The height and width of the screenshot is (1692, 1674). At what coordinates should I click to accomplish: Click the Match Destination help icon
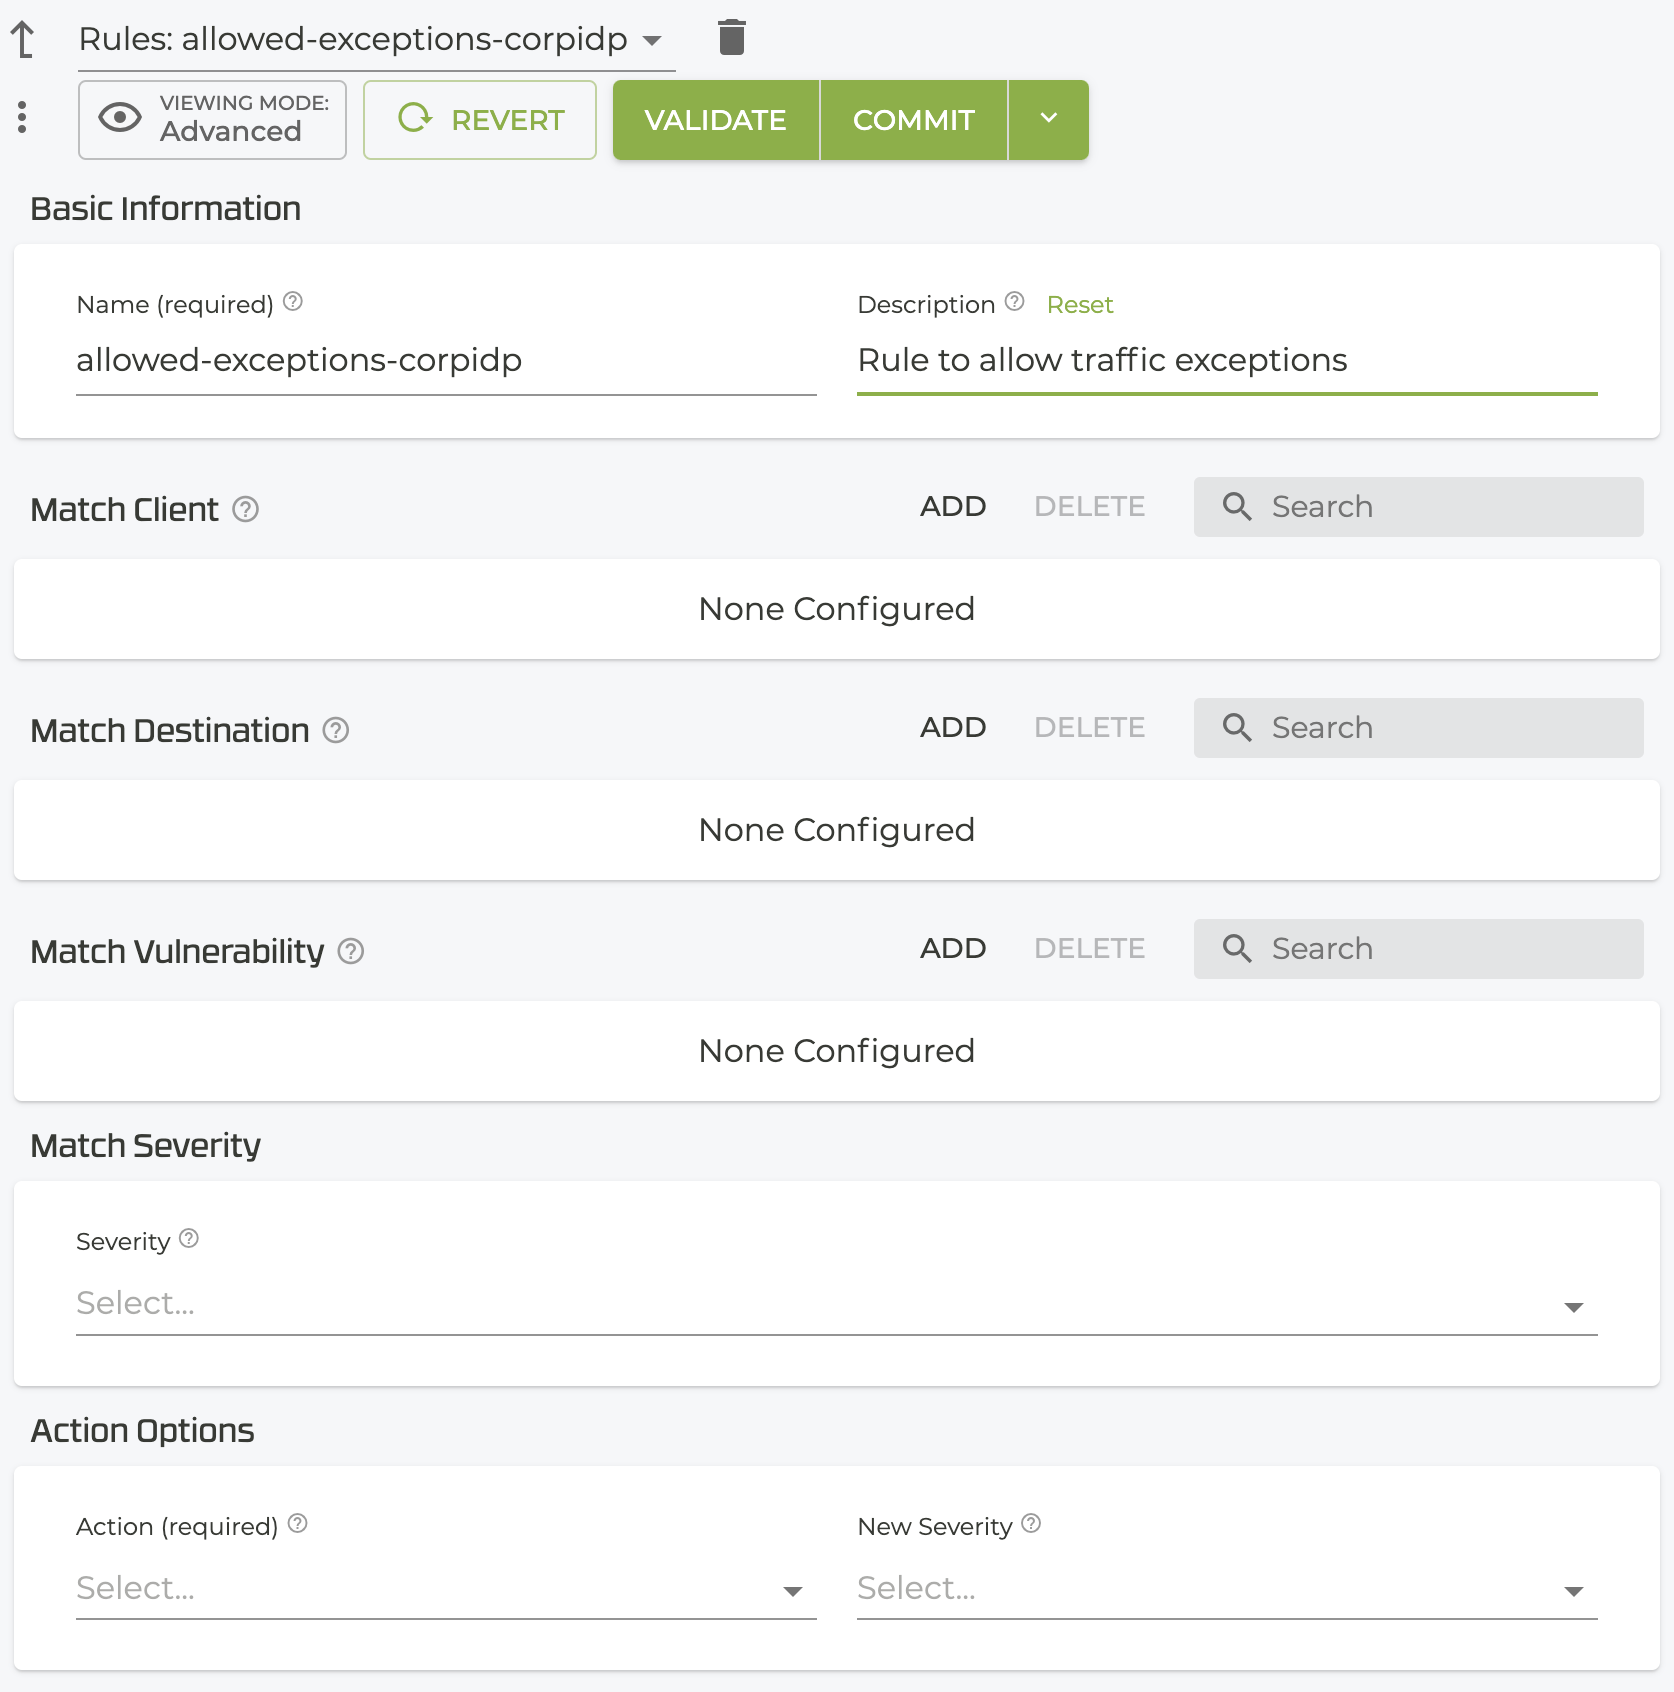(336, 731)
